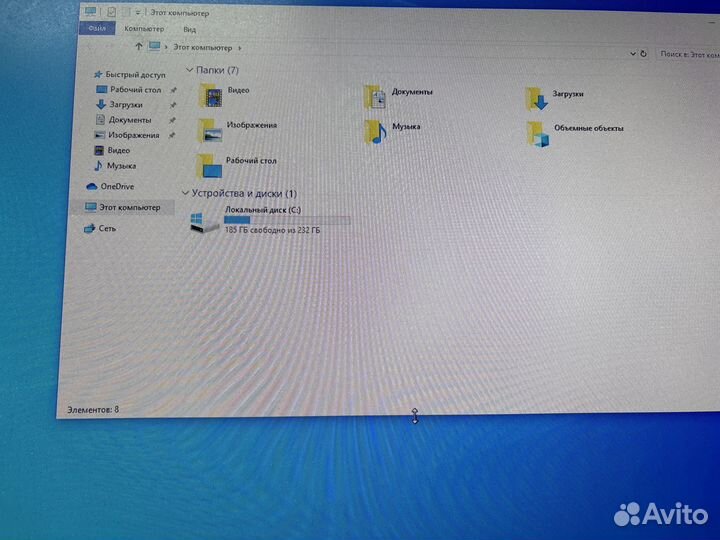Screen dimensions: 720x540
Task: Click the refresh button next to address bar
Action: (644, 53)
